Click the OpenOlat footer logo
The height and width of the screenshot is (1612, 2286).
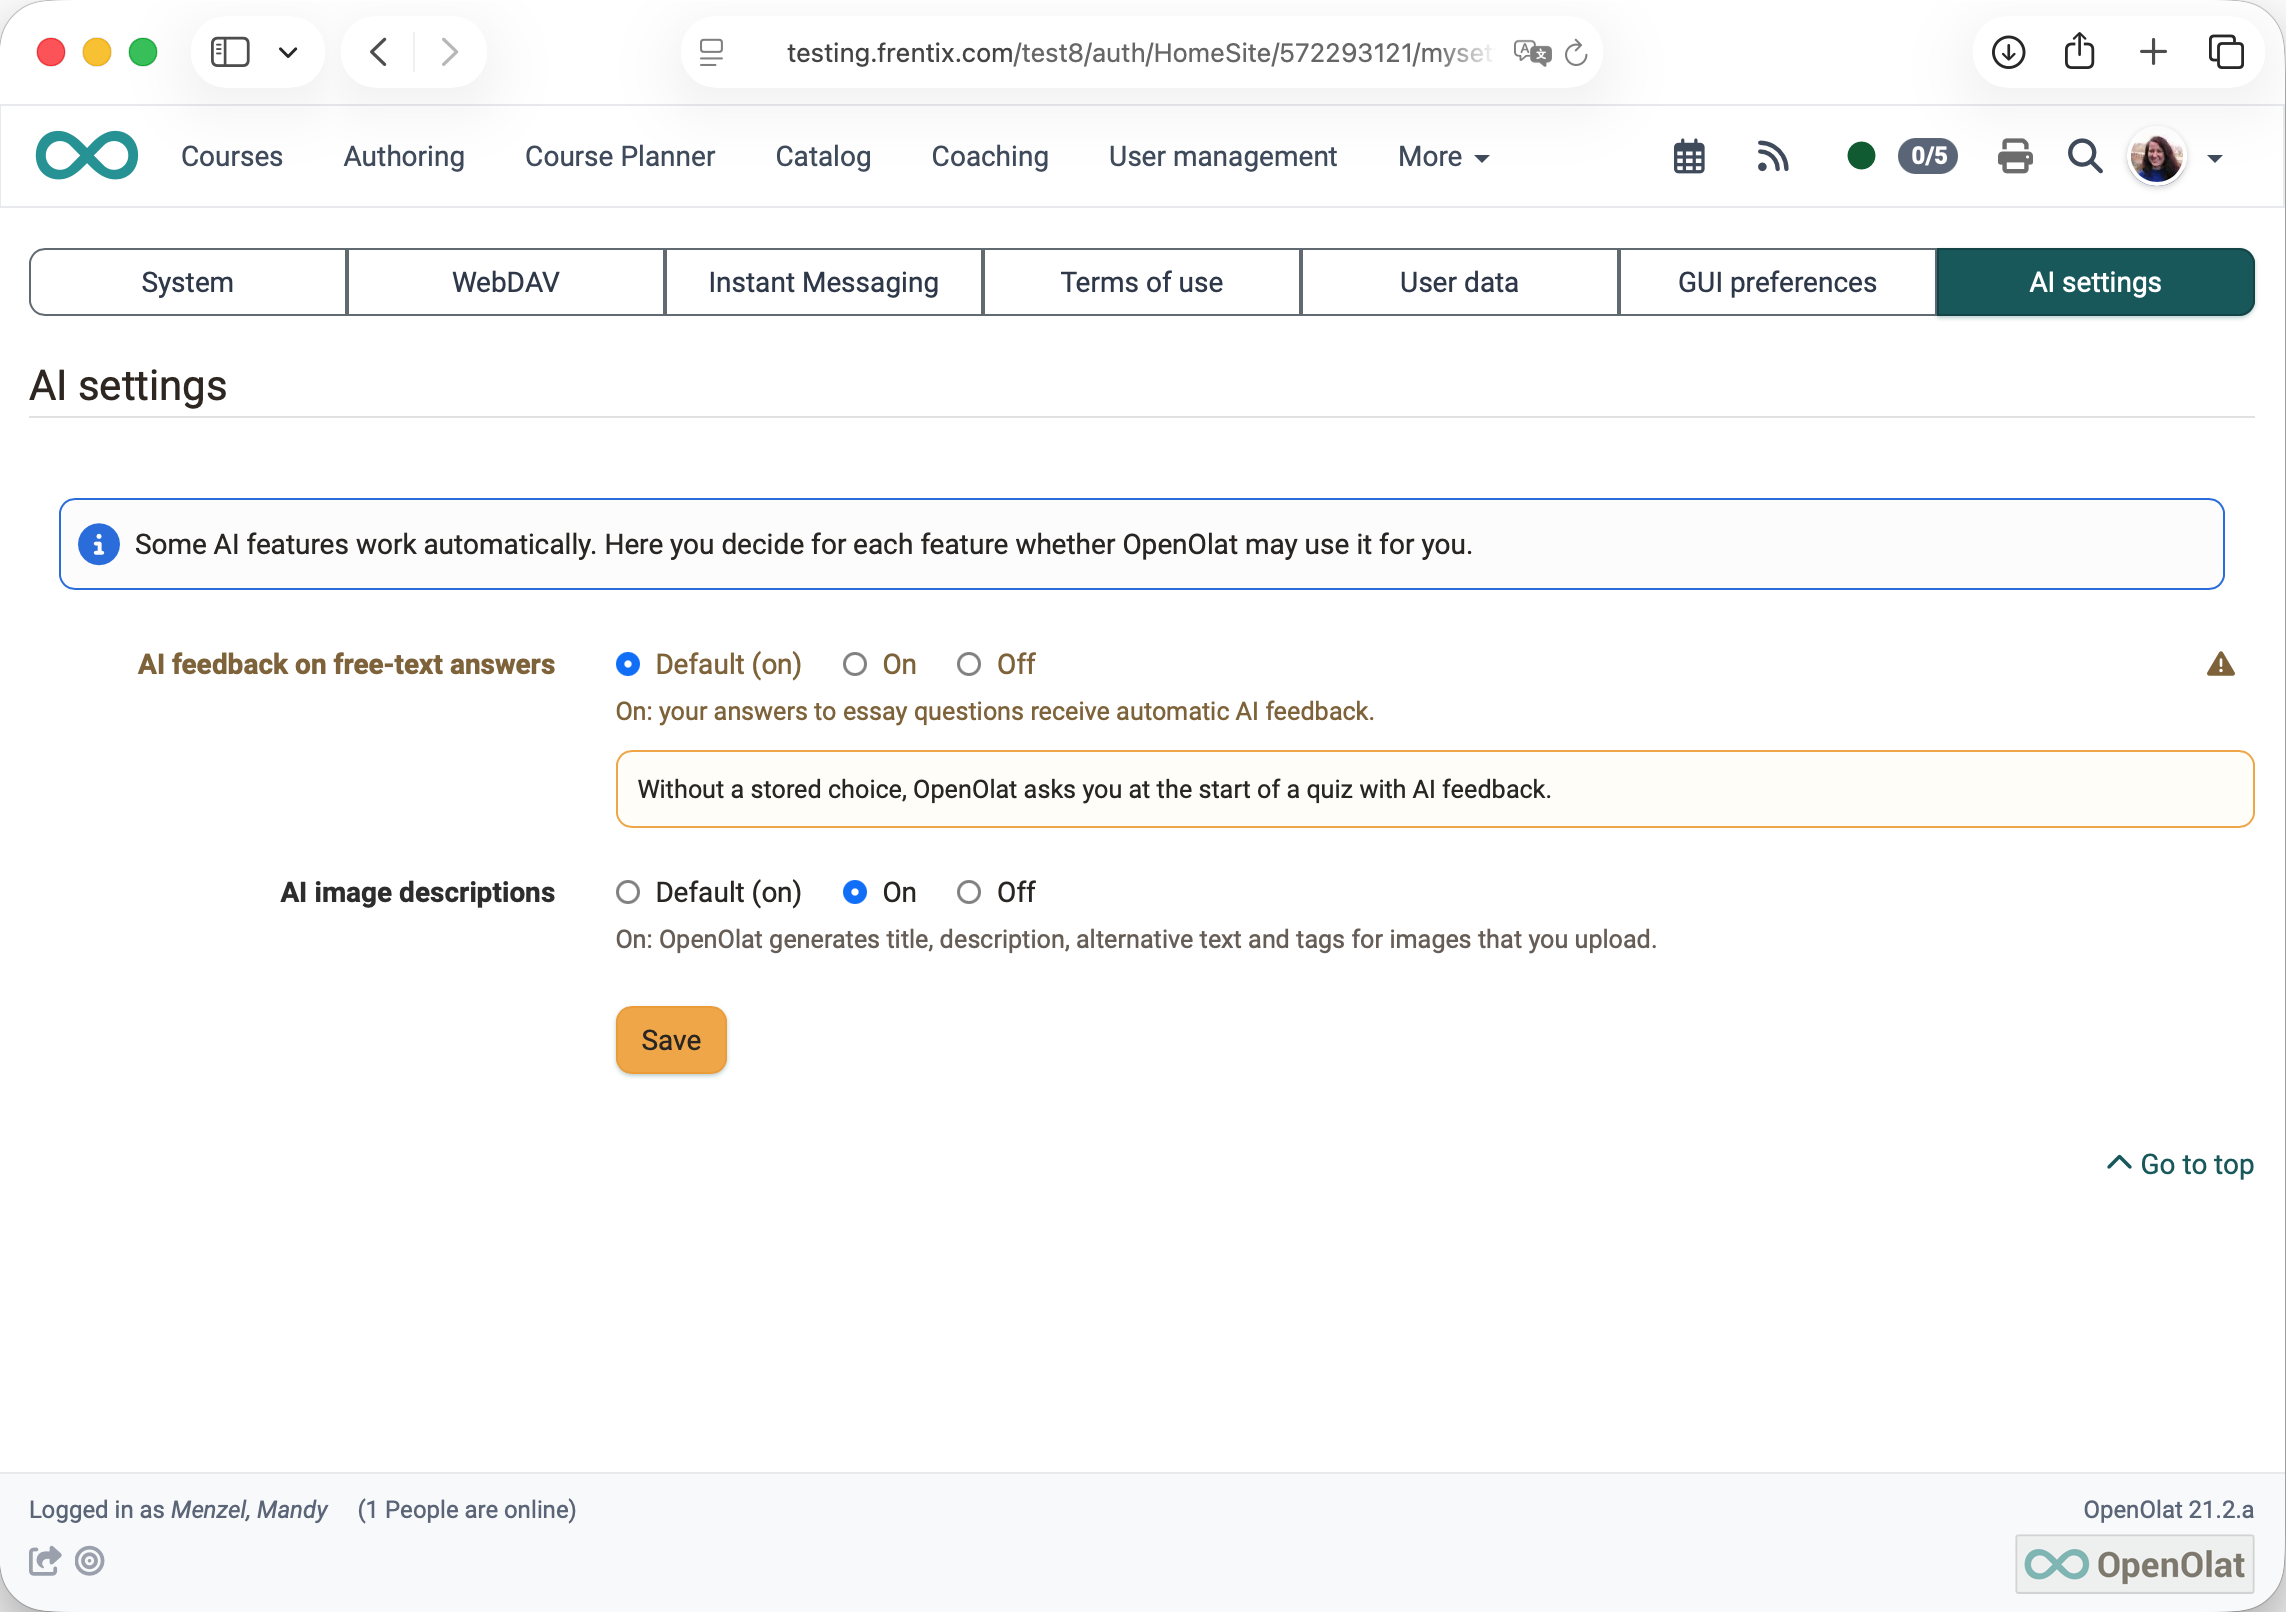click(x=2134, y=1564)
